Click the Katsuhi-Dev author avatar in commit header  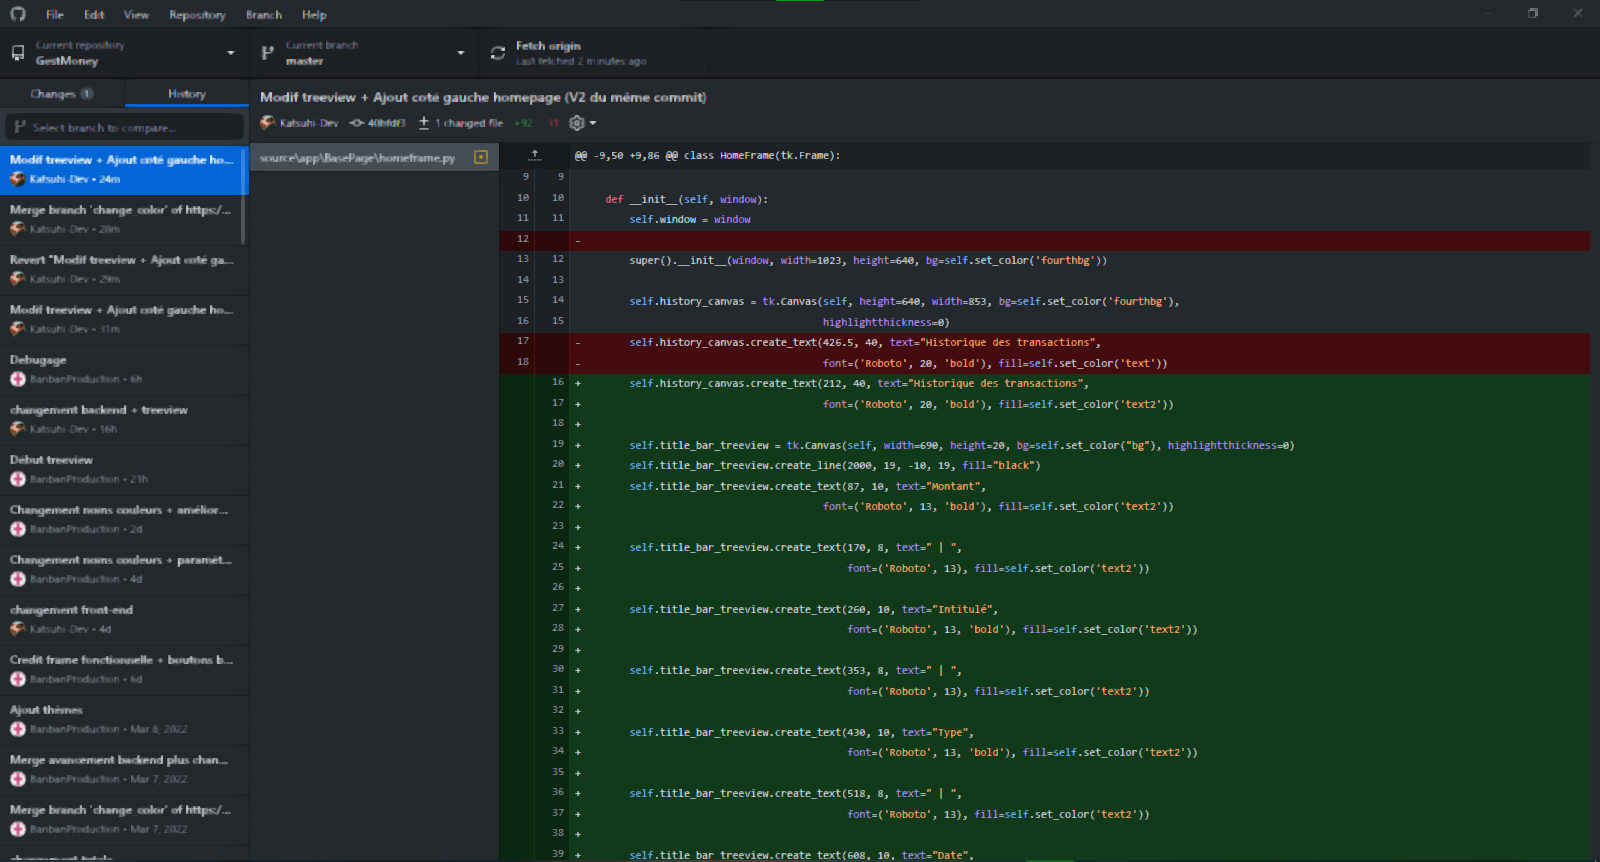pyautogui.click(x=267, y=123)
